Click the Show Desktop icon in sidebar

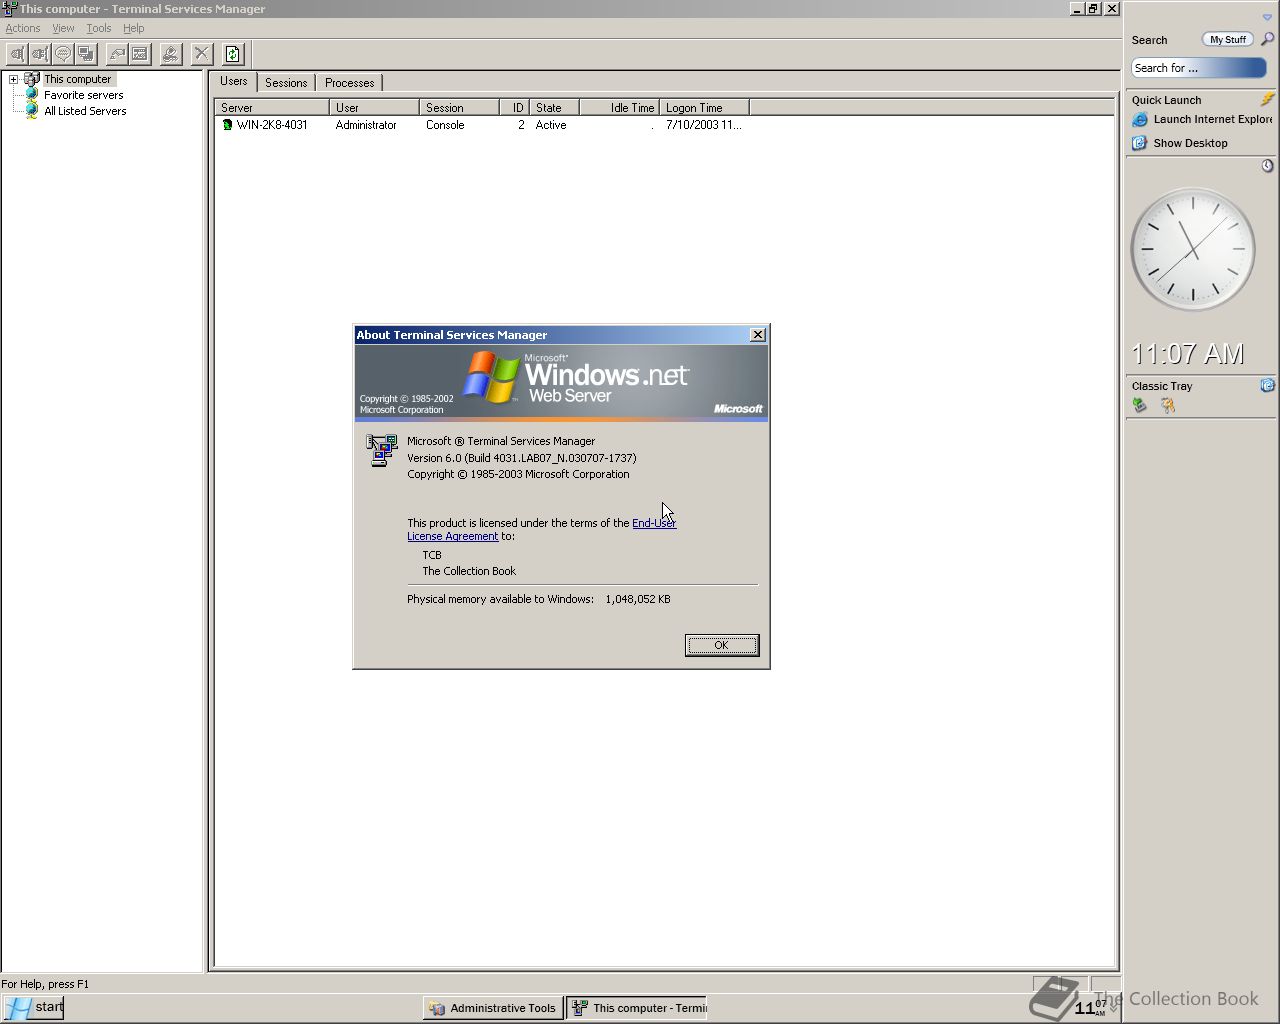(x=1139, y=143)
